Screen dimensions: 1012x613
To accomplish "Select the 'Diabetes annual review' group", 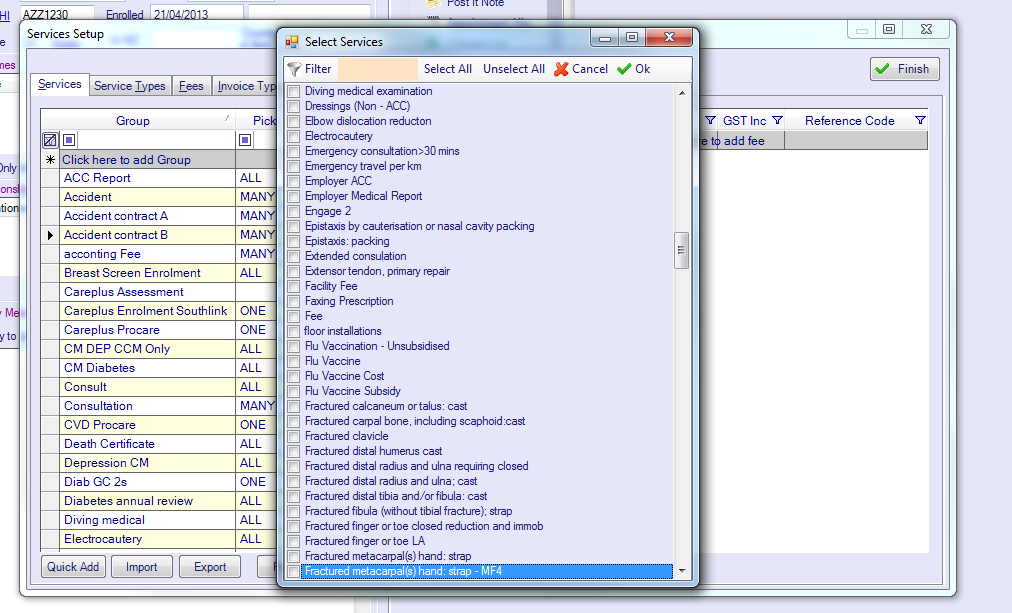I will (x=148, y=501).
